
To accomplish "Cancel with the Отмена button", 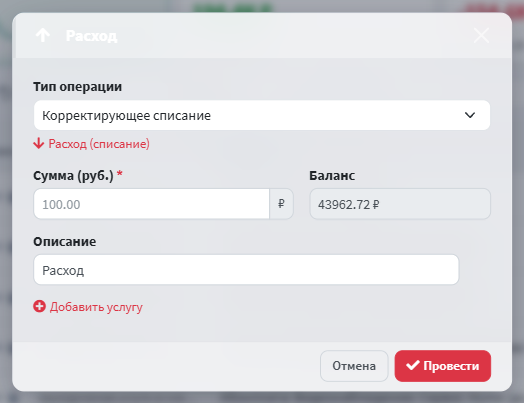I will (354, 366).
